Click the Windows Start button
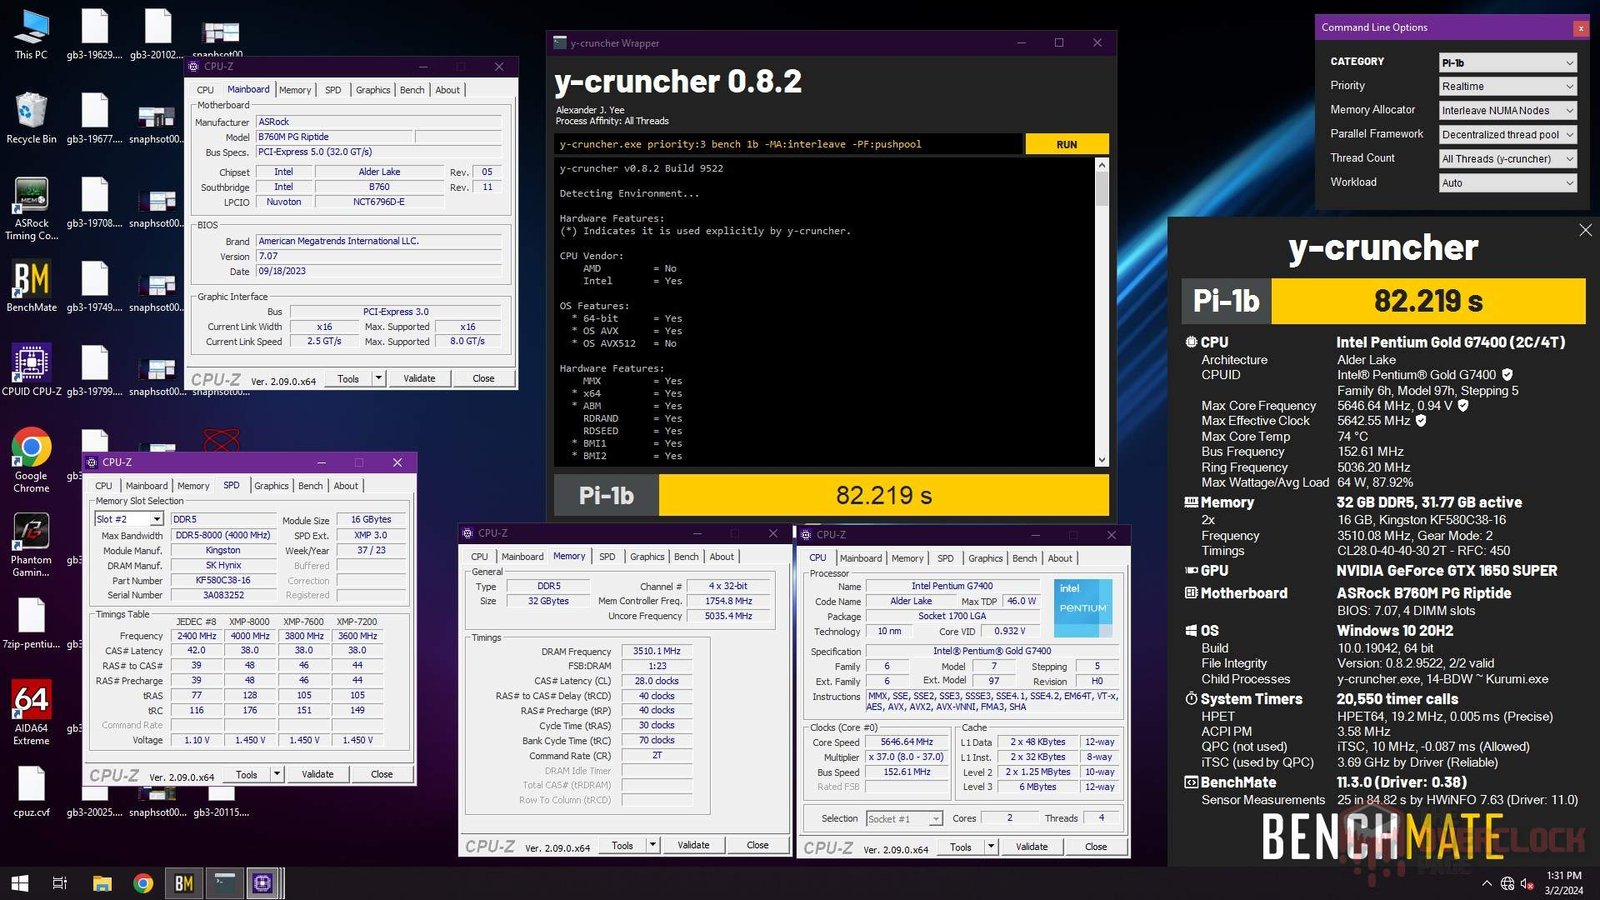 (19, 883)
